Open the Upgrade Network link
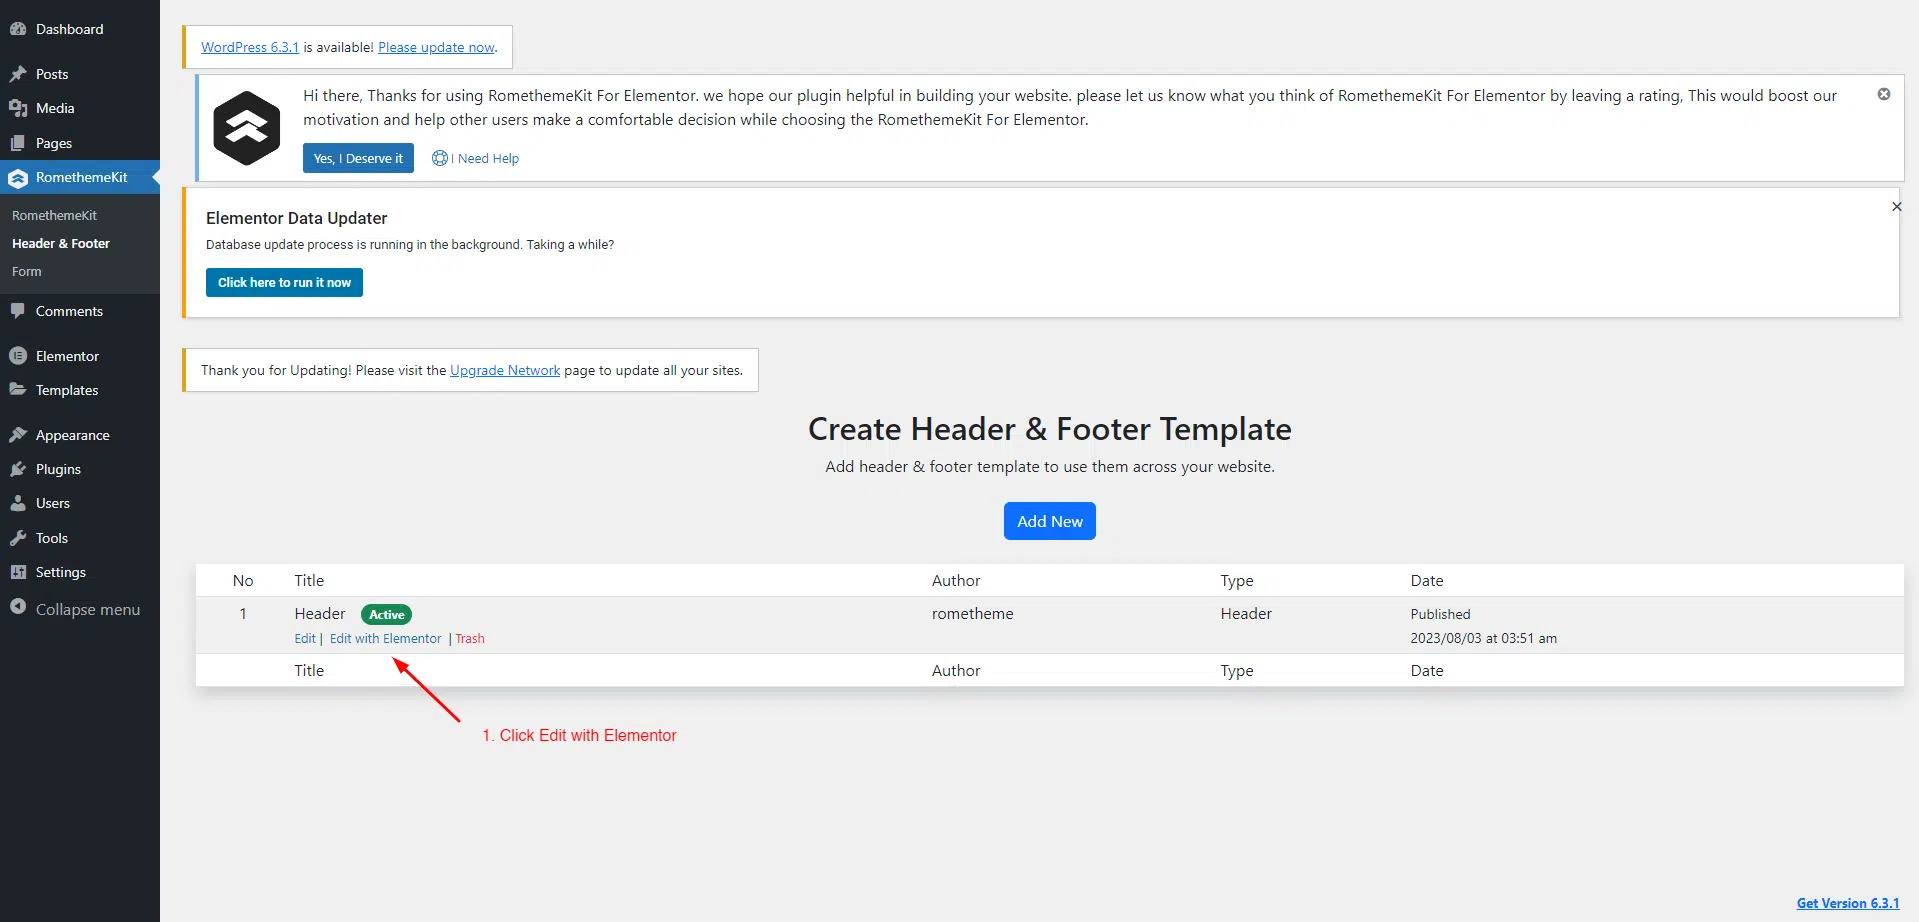The height and width of the screenshot is (922, 1919). pyautogui.click(x=505, y=370)
